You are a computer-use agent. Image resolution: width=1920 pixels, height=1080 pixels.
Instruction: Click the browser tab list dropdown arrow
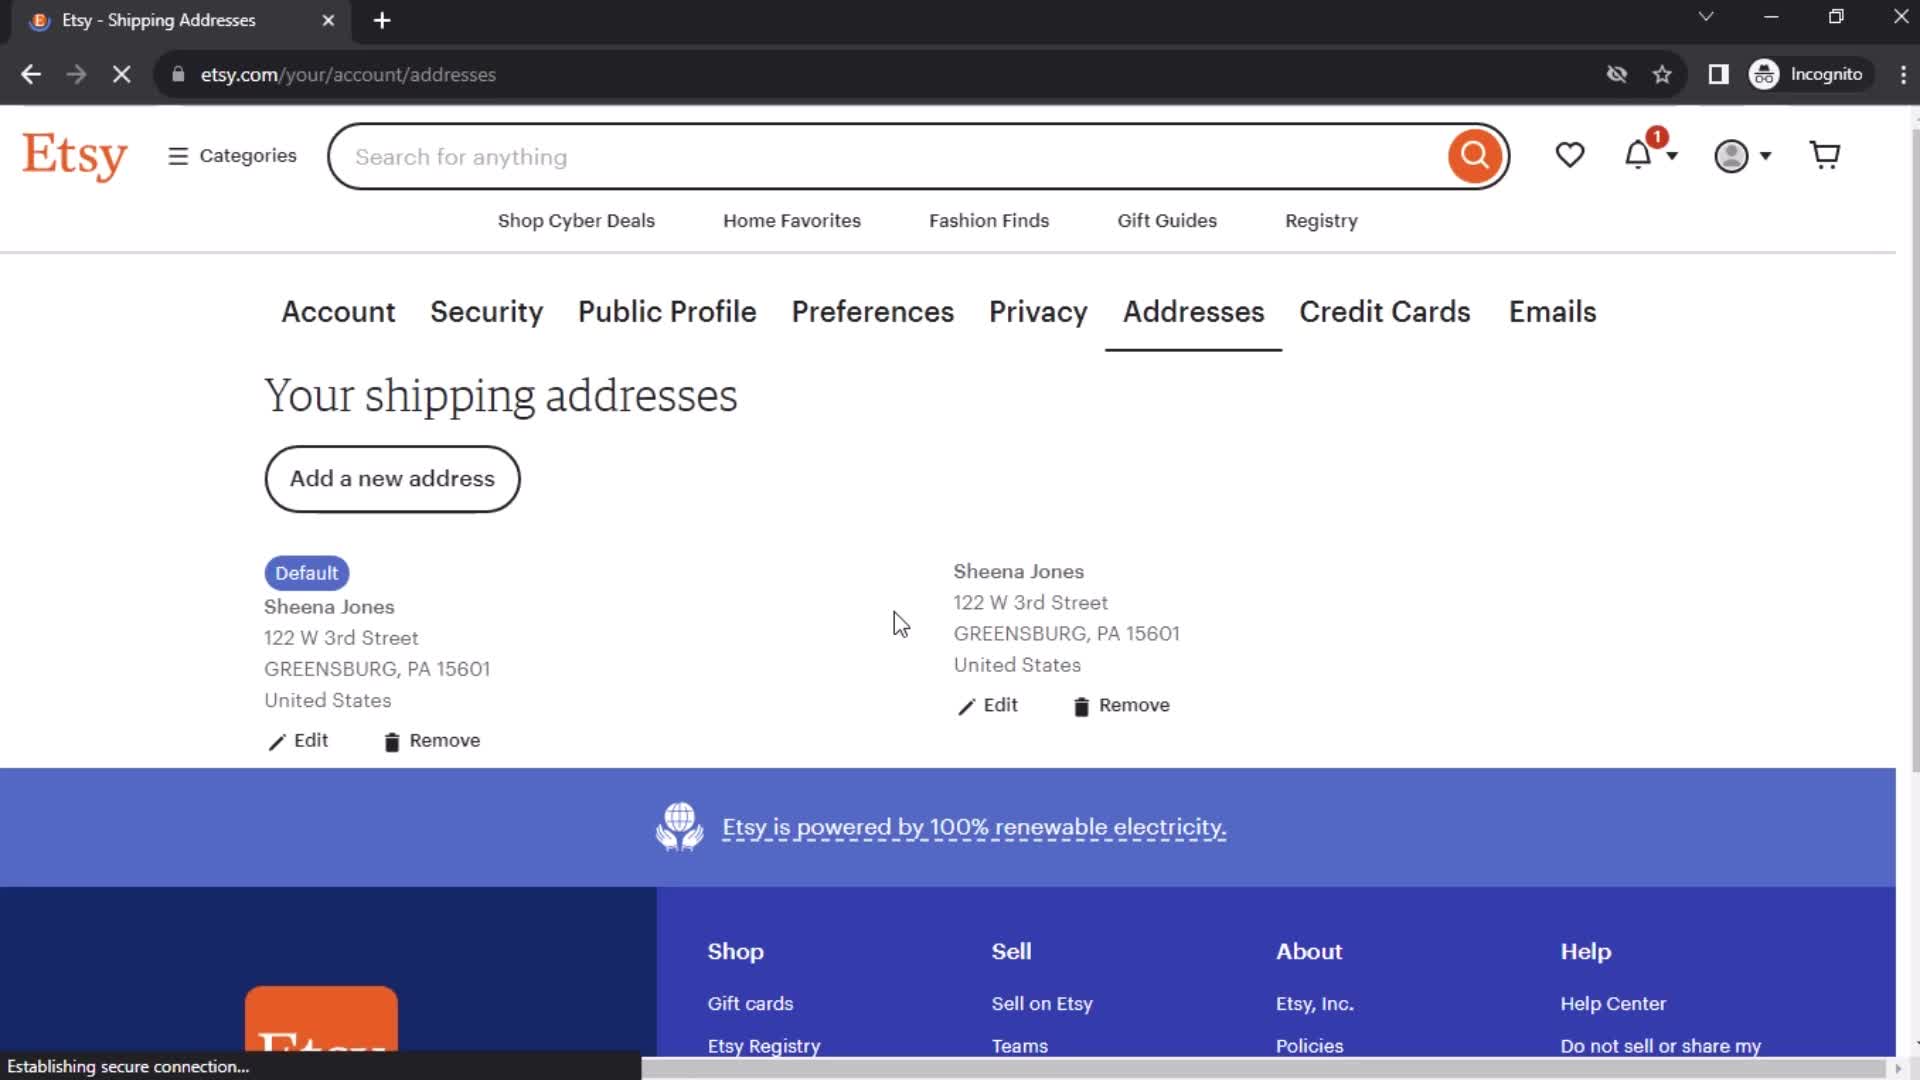pyautogui.click(x=1706, y=18)
